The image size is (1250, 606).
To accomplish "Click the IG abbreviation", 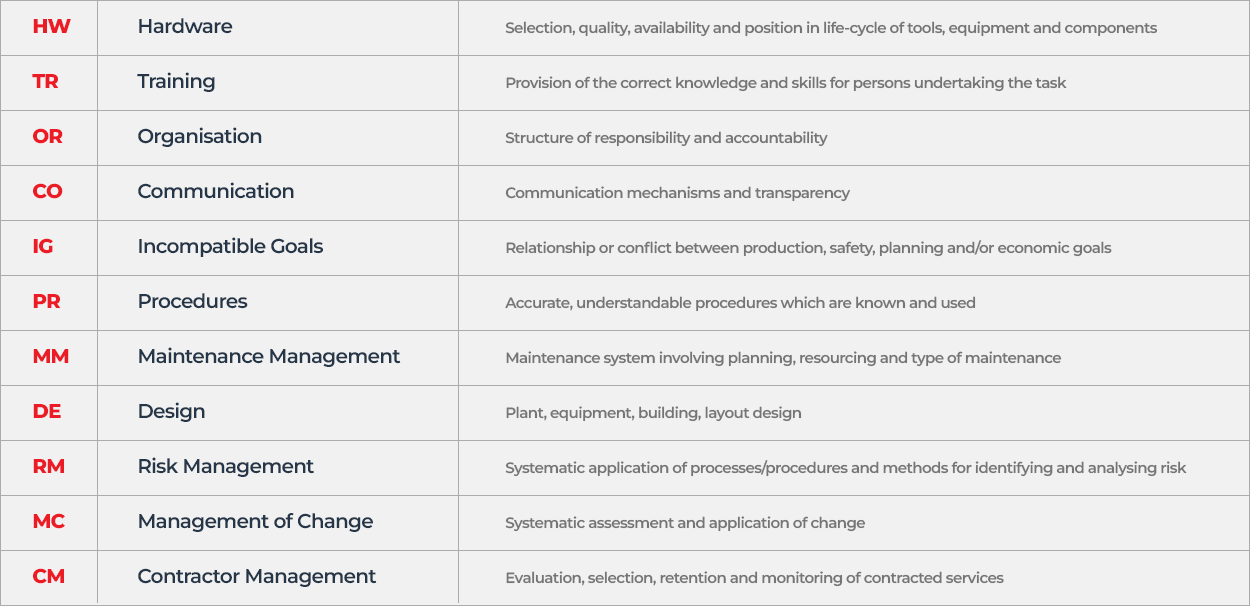I will click(x=43, y=247).
